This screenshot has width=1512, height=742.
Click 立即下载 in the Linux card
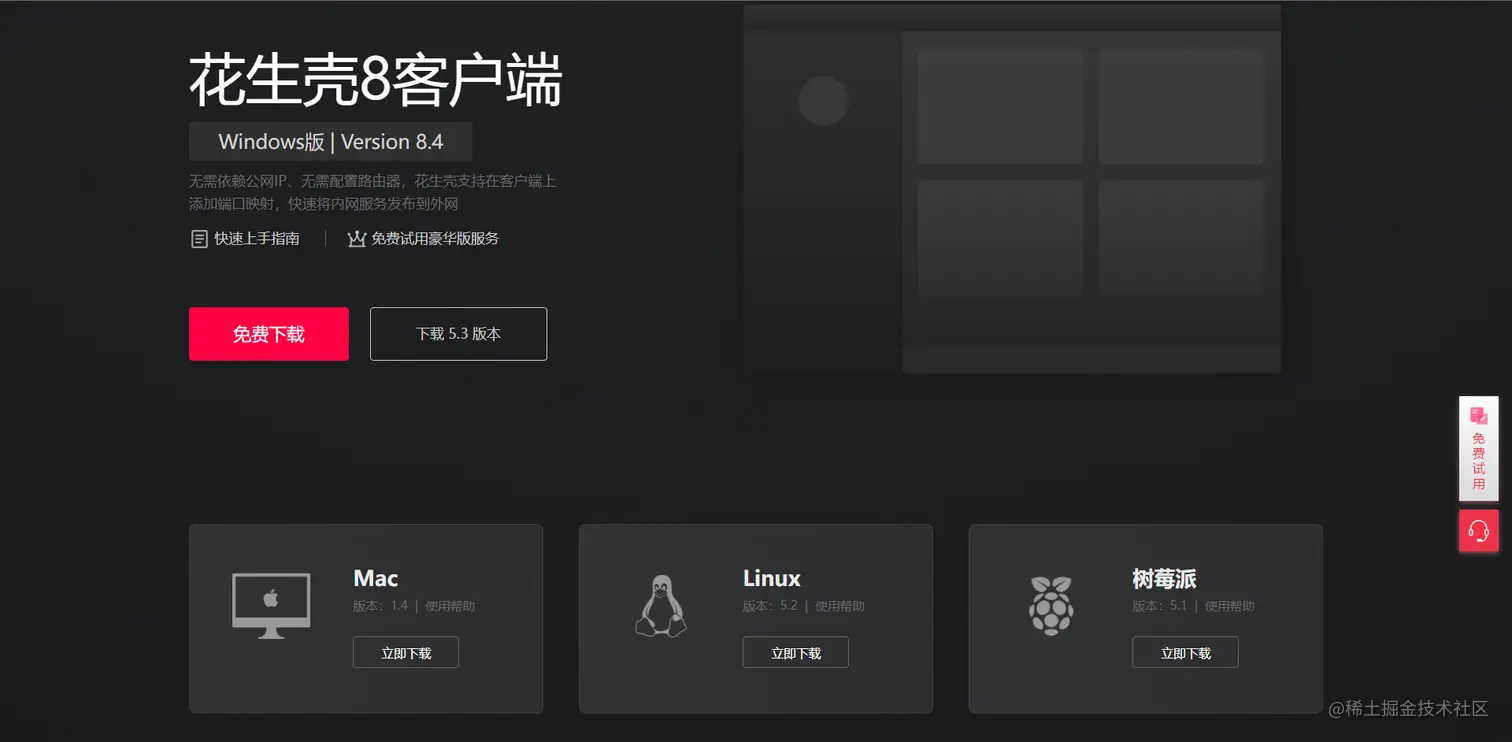click(796, 652)
